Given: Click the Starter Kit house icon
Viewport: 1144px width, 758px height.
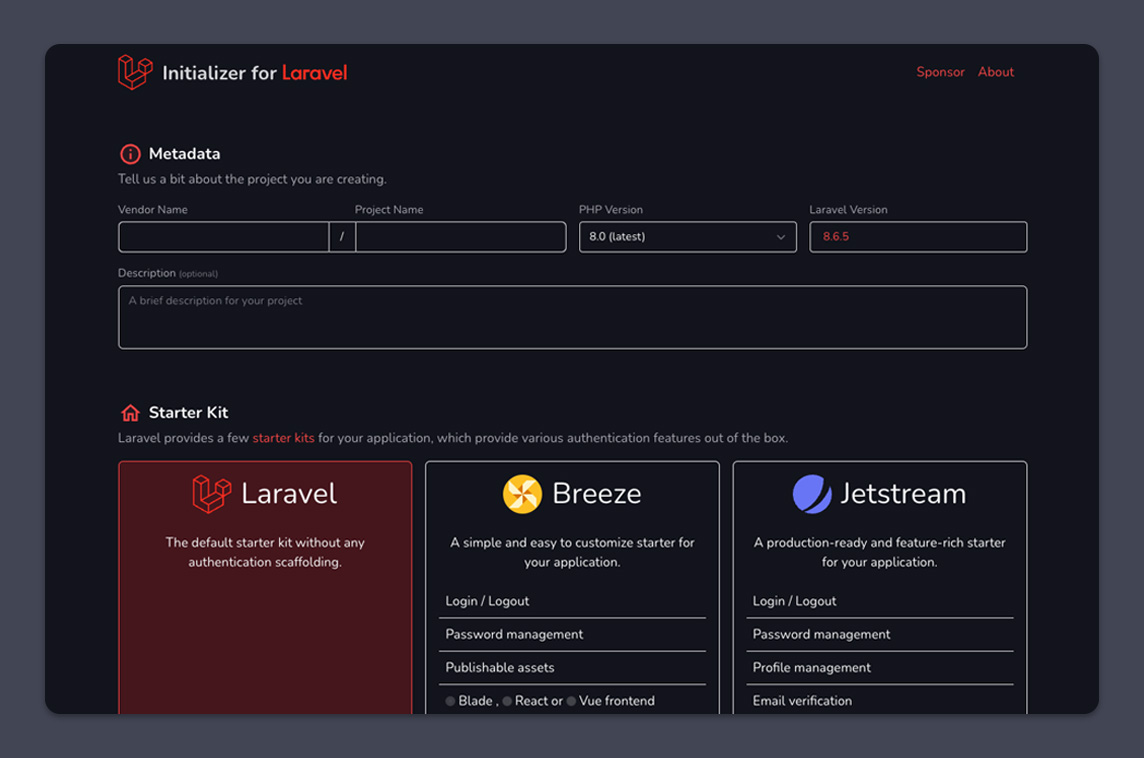Looking at the screenshot, I should click(130, 413).
